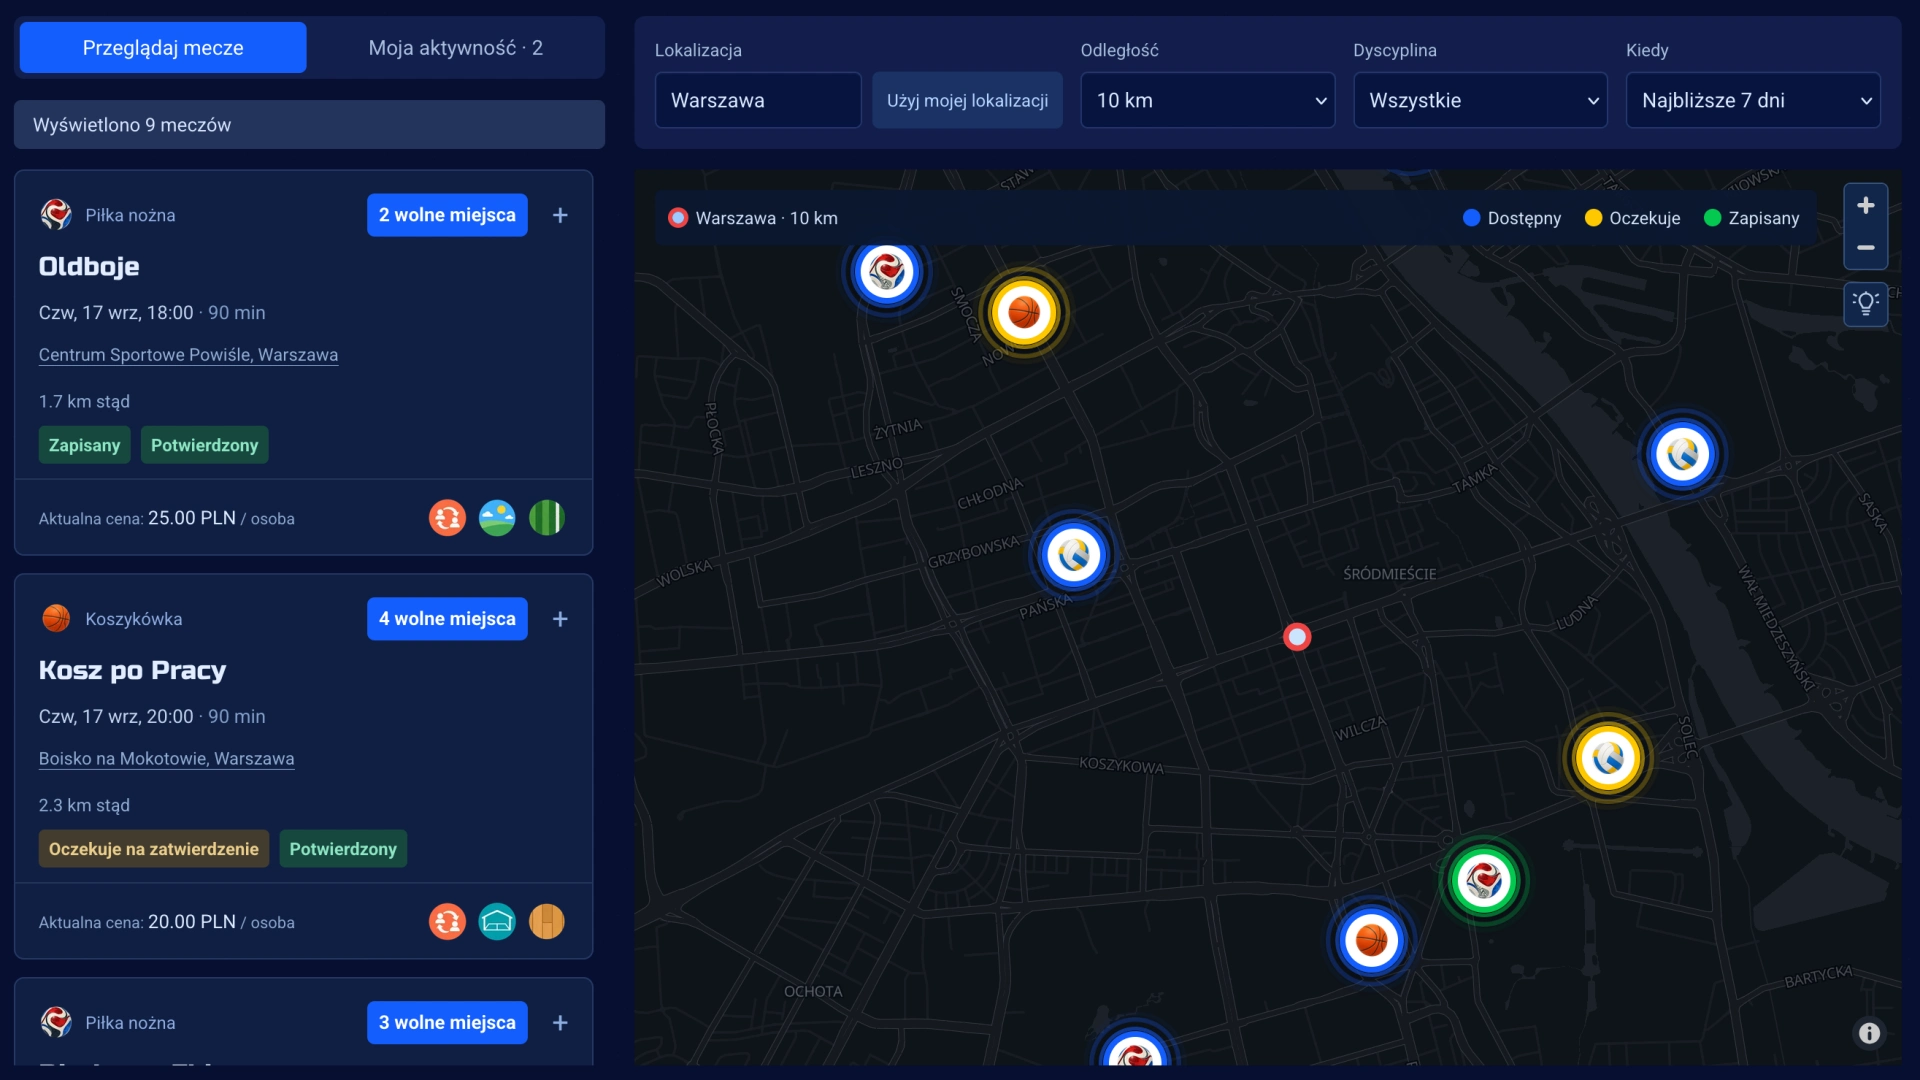Open the Dyscyplina Wszystkie dropdown
The width and height of the screenshot is (1920, 1080).
[x=1480, y=100]
